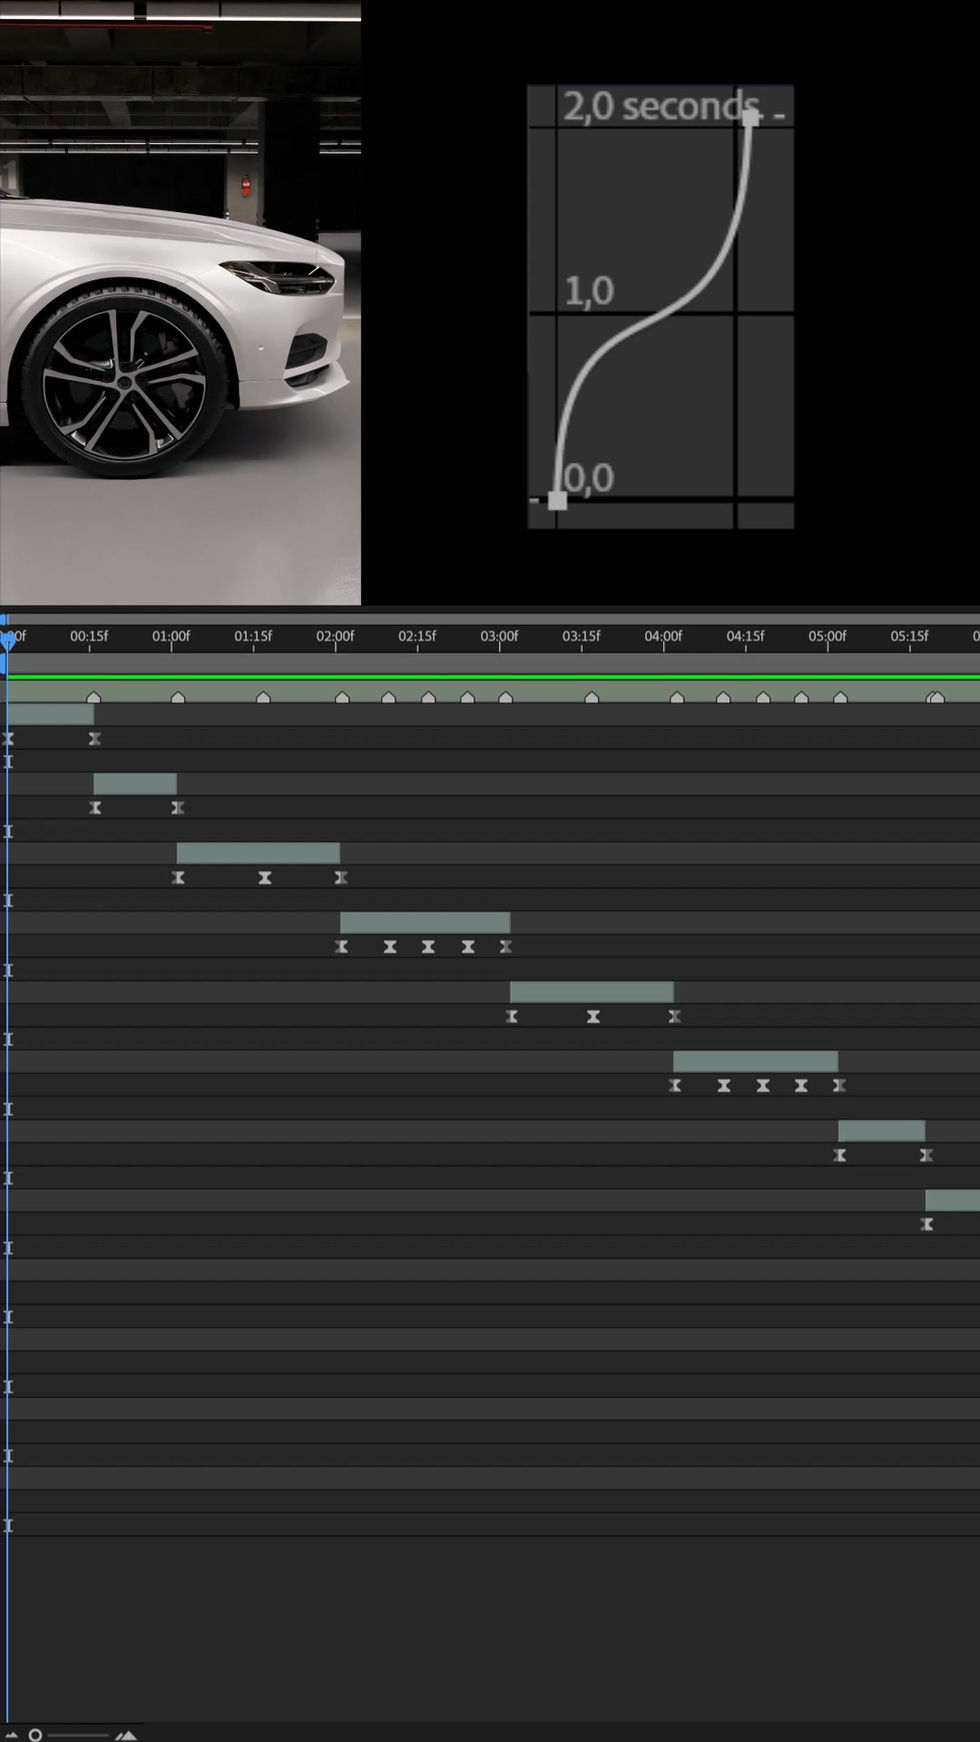Select the layer marker near 02:00f
The width and height of the screenshot is (980, 1742).
point(342,697)
